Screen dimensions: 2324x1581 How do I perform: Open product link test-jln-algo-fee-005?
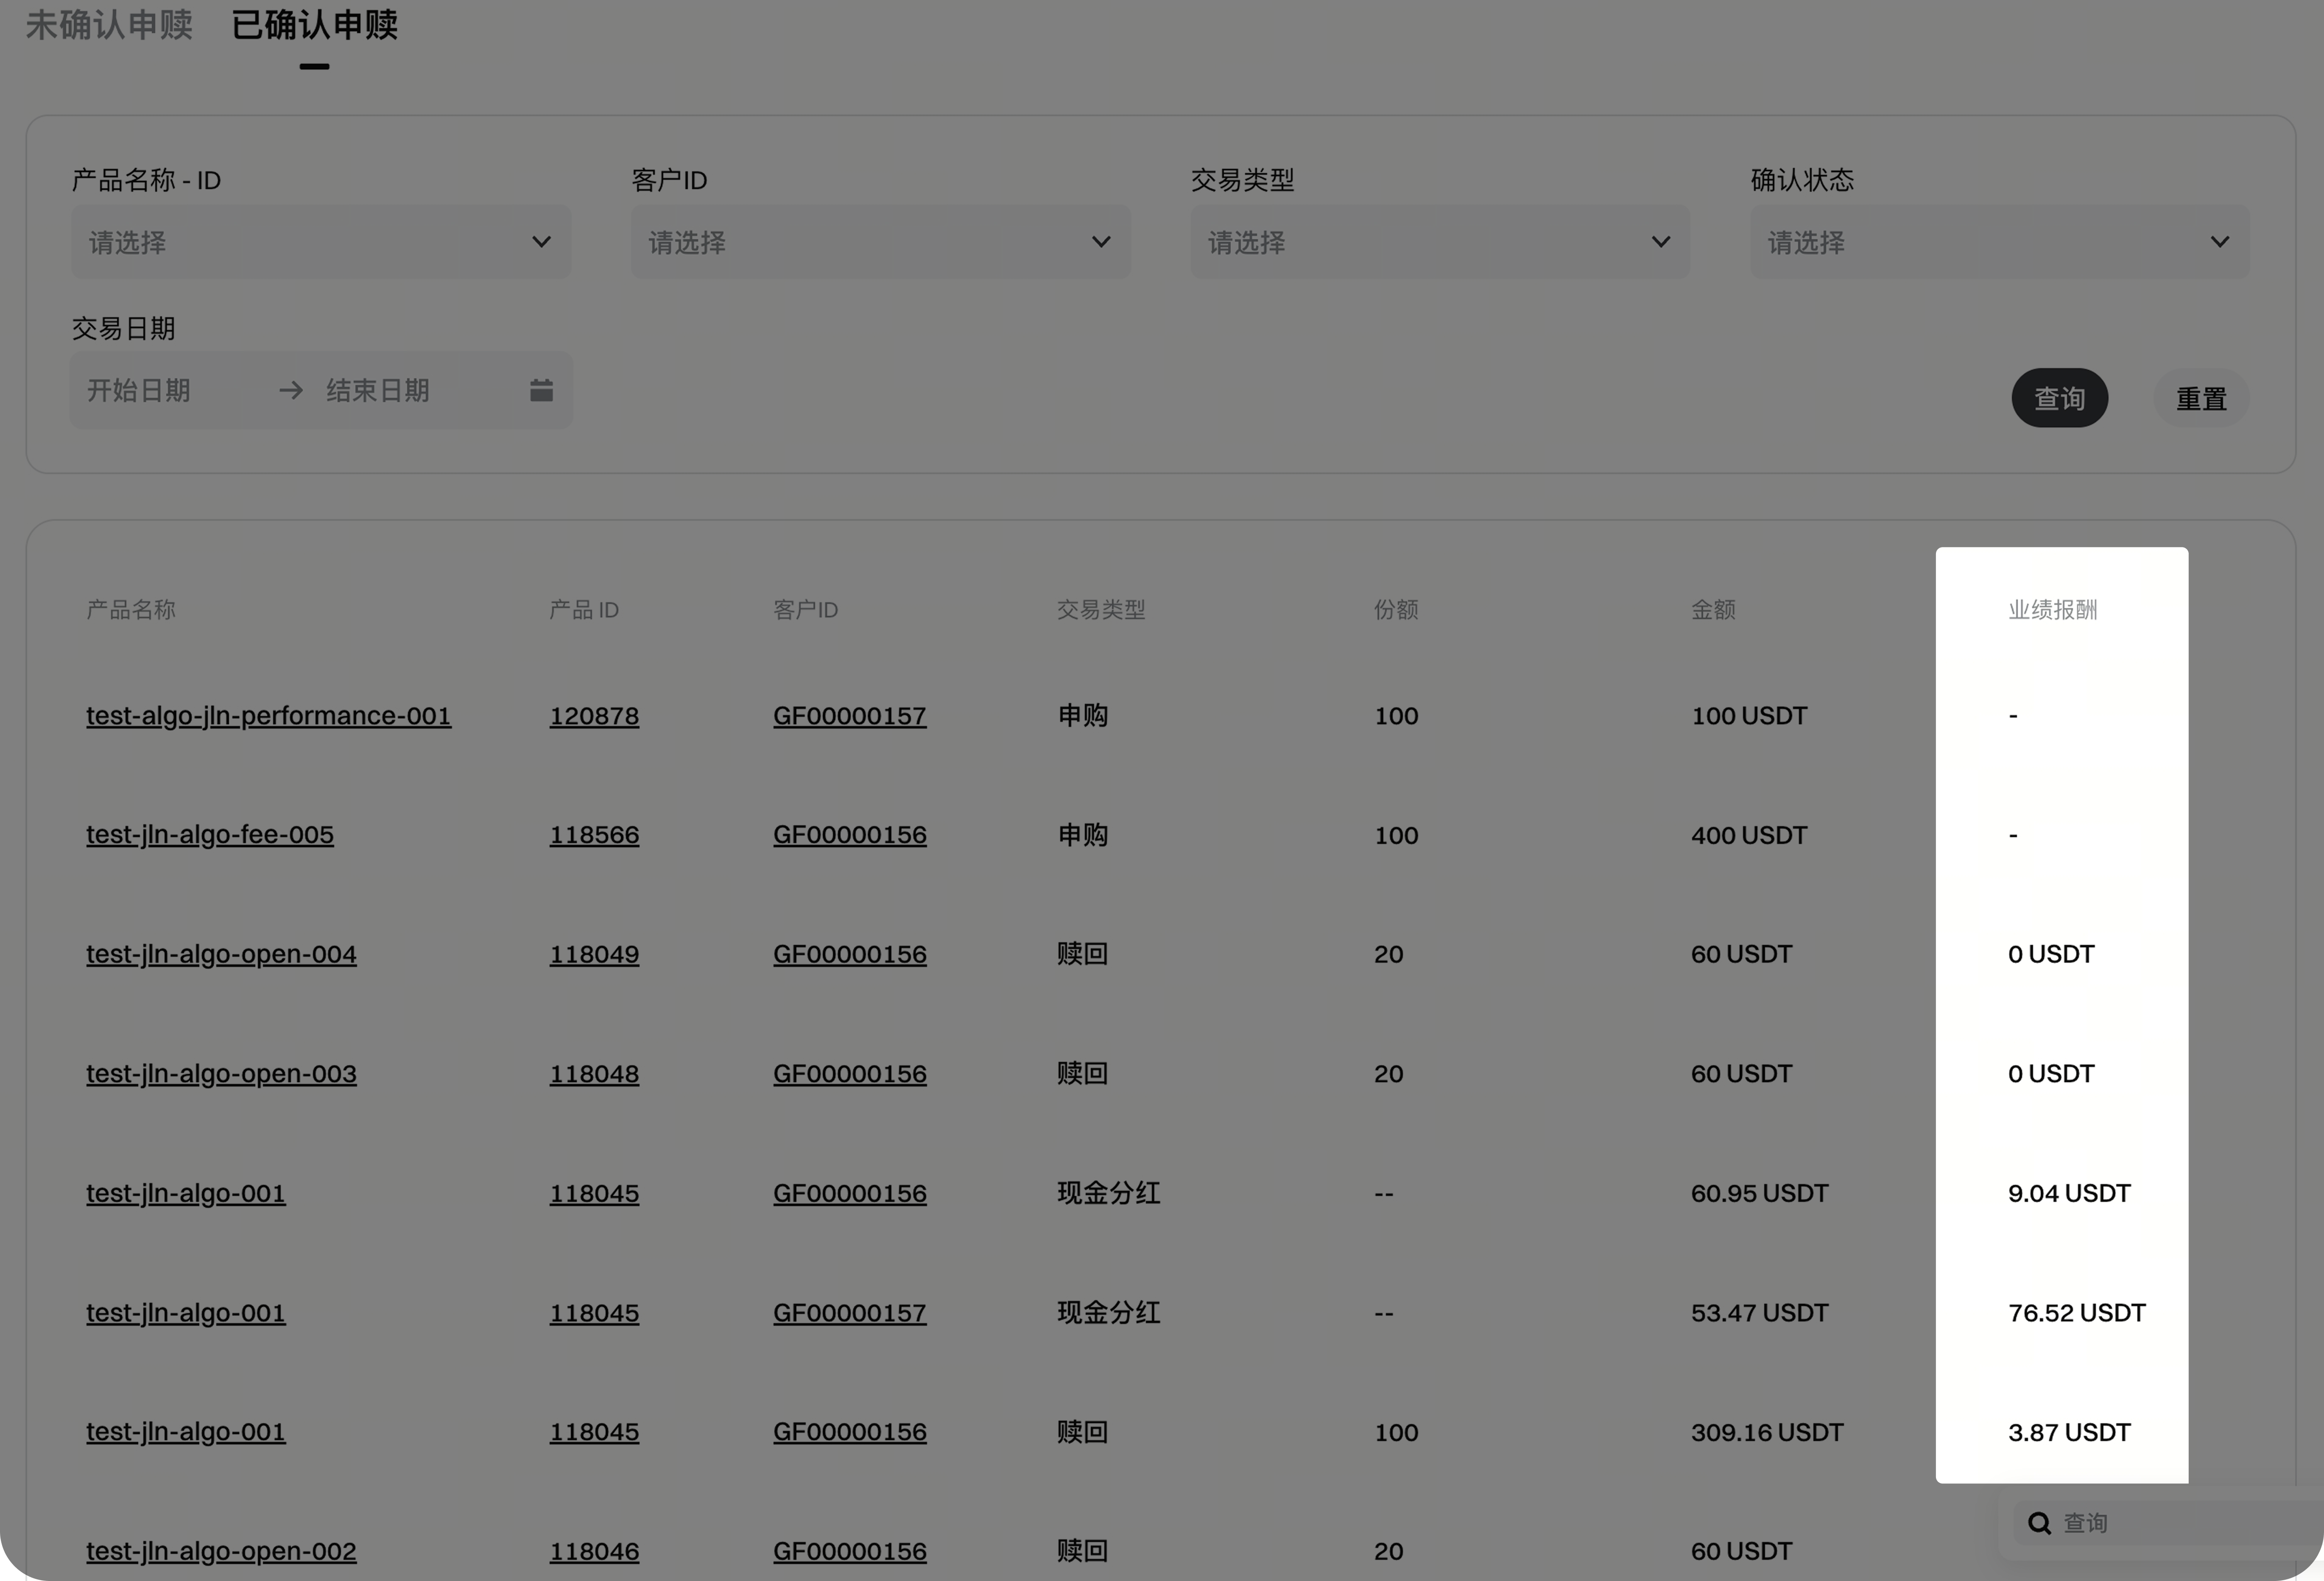[210, 835]
